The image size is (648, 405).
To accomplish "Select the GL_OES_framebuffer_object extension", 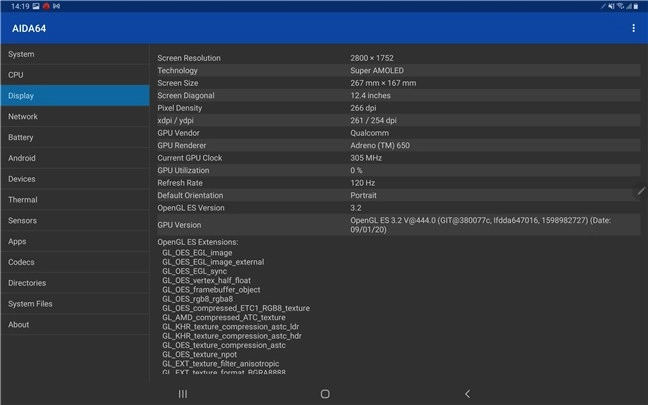I will [x=211, y=290].
